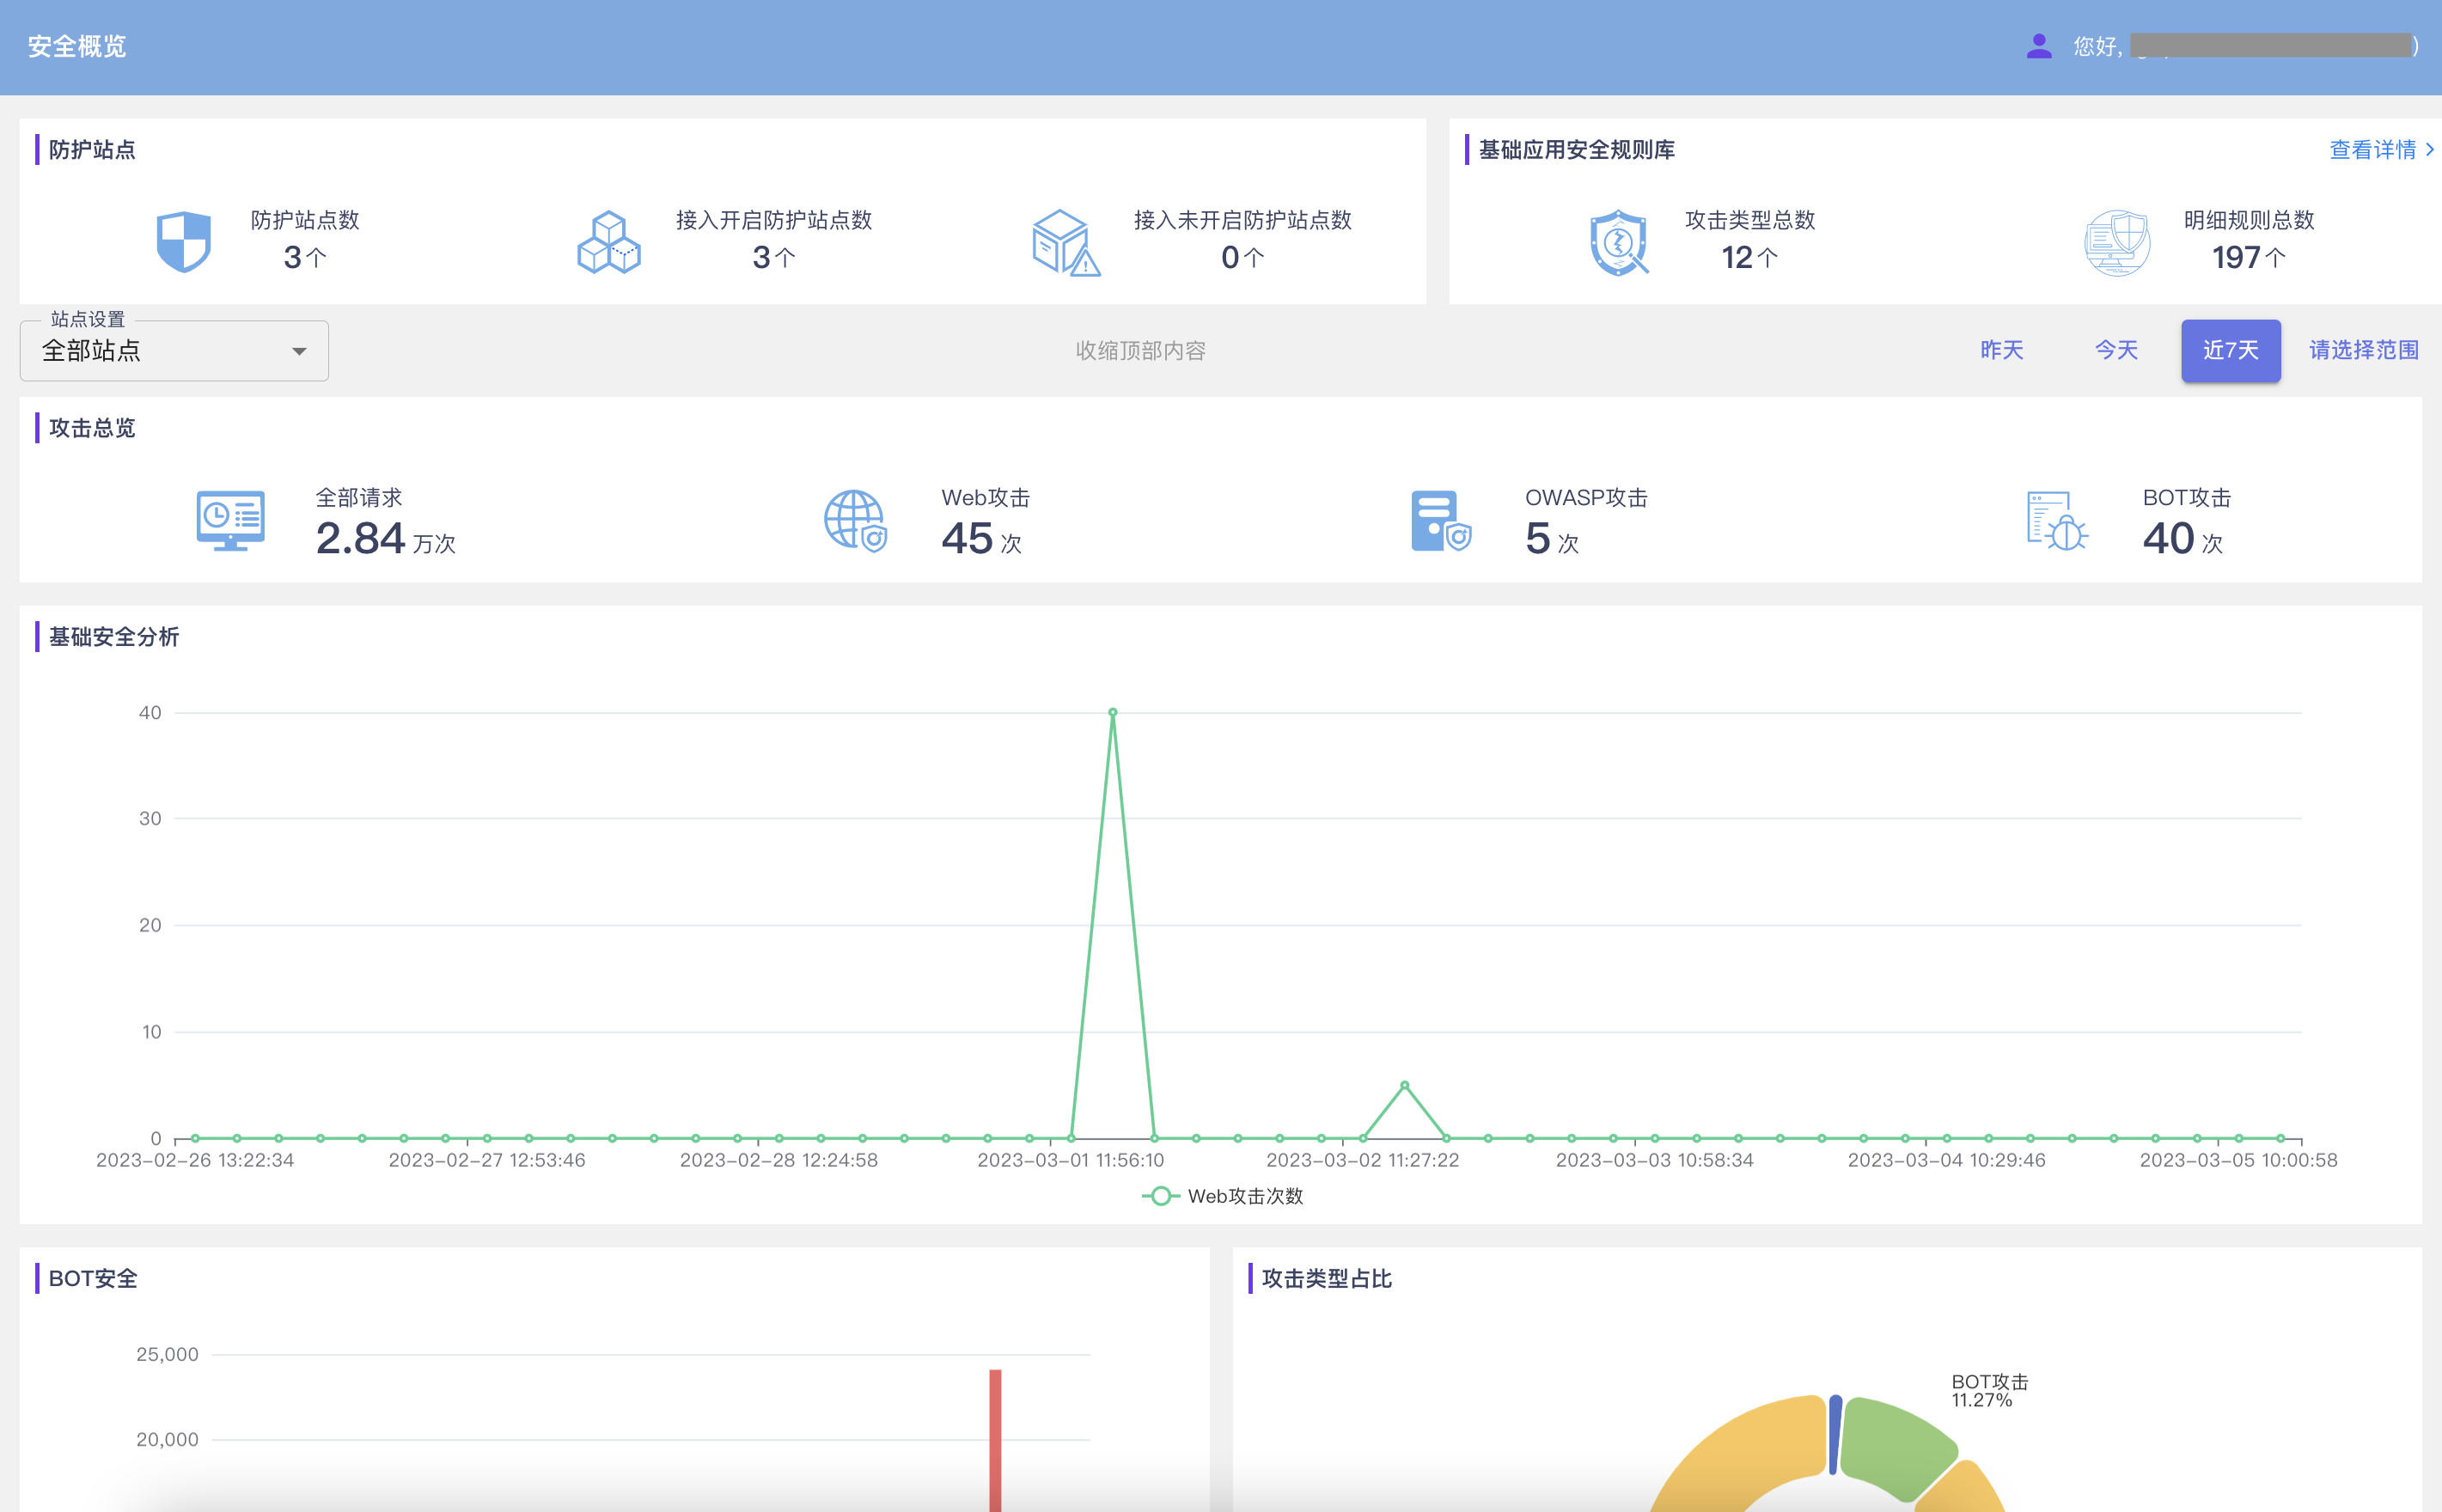Click the small peak point at 5
Image resolution: width=2442 pixels, height=1512 pixels.
tap(1404, 1085)
